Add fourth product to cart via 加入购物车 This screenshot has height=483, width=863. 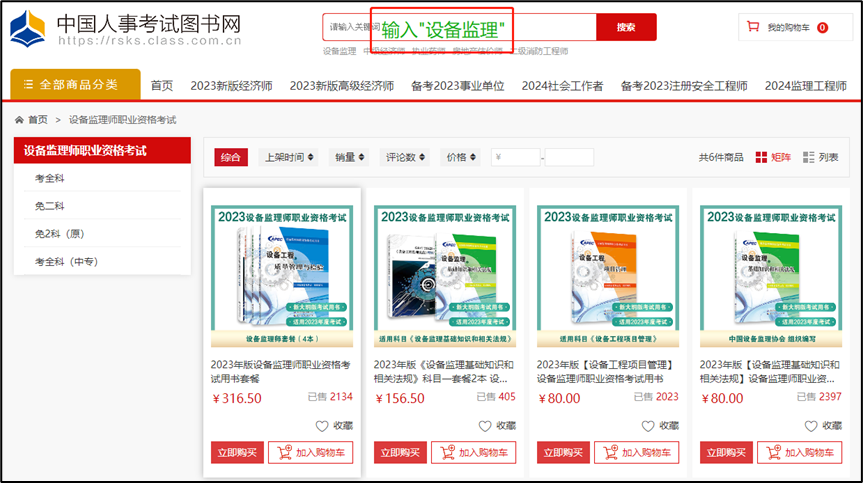point(784,452)
